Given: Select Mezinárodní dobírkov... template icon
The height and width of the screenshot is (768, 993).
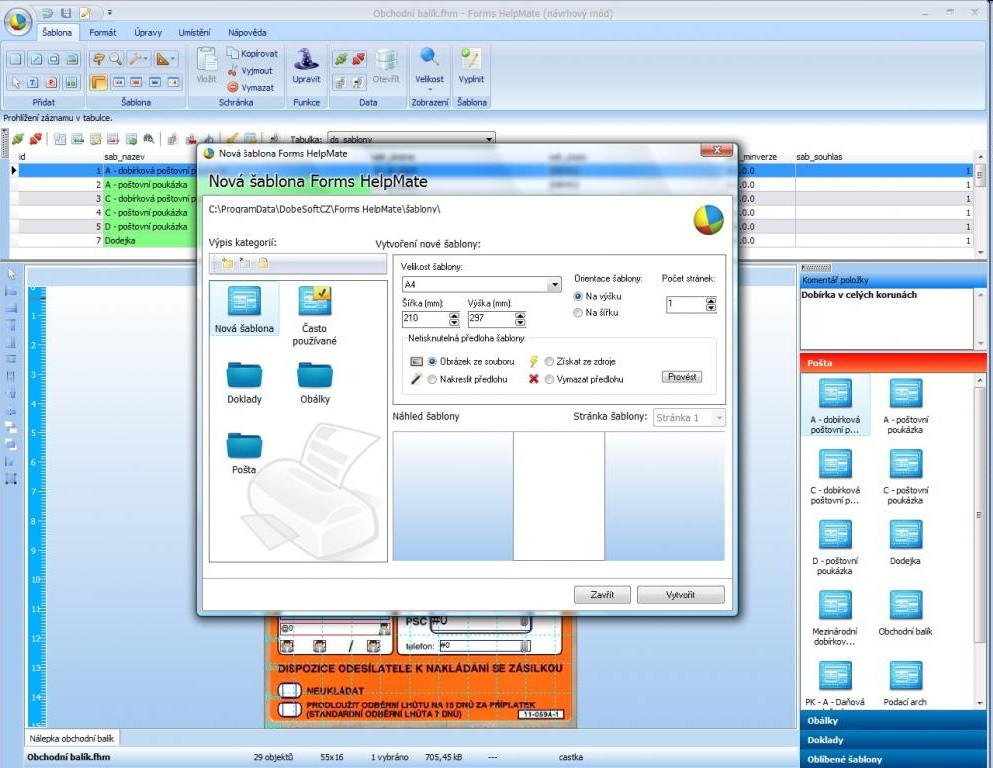Looking at the screenshot, I should [x=835, y=605].
